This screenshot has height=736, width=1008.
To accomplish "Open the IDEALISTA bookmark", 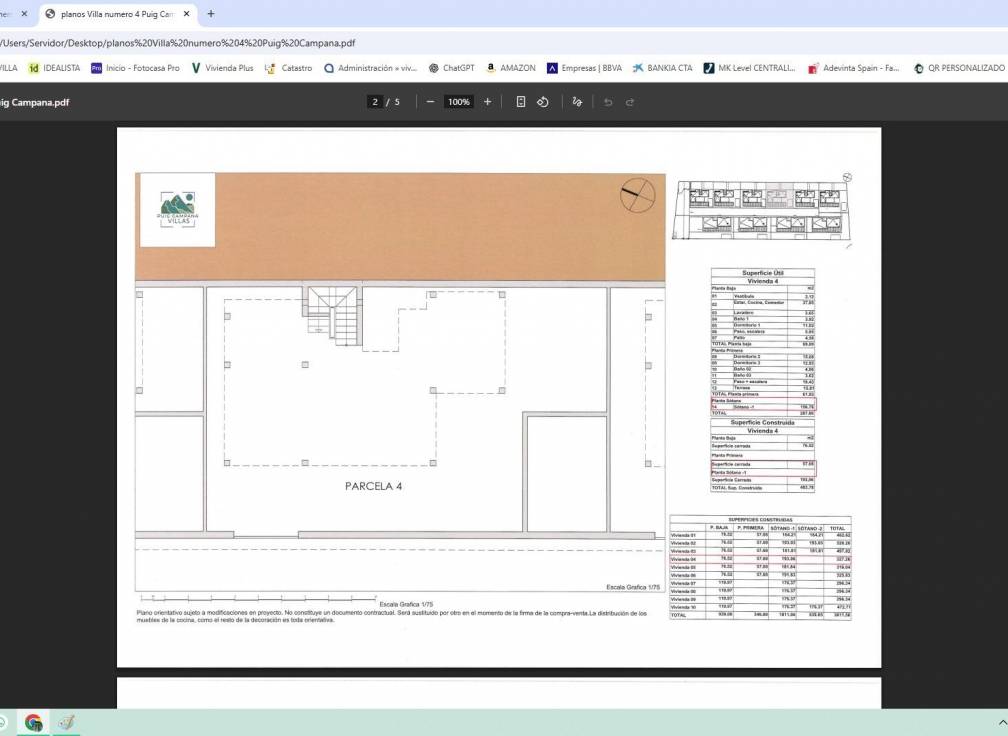I will pyautogui.click(x=54, y=68).
